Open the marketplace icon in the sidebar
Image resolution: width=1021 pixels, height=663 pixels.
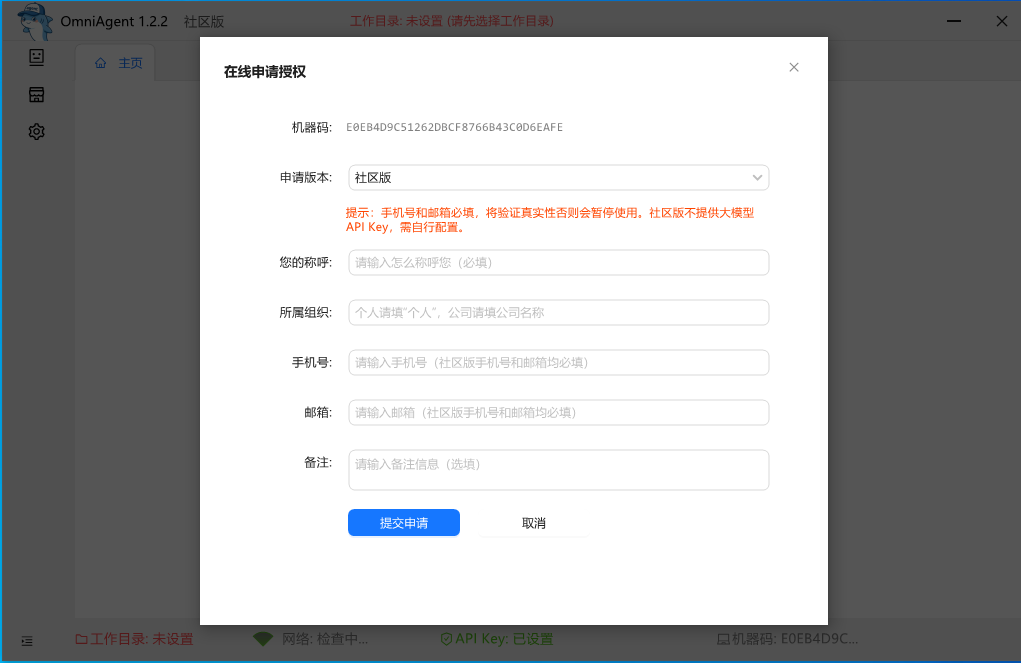(36, 94)
